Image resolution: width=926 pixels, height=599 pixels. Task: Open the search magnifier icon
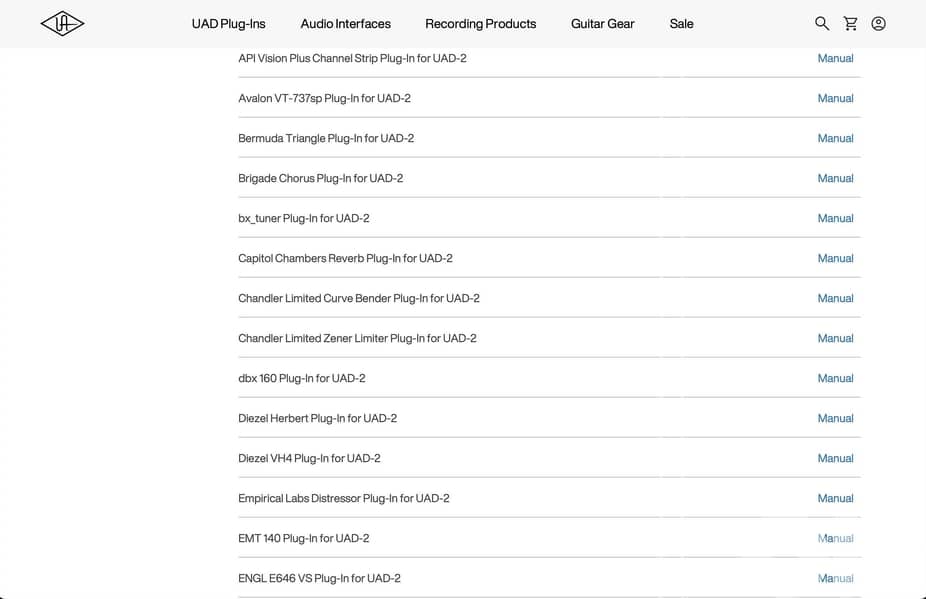(x=822, y=23)
